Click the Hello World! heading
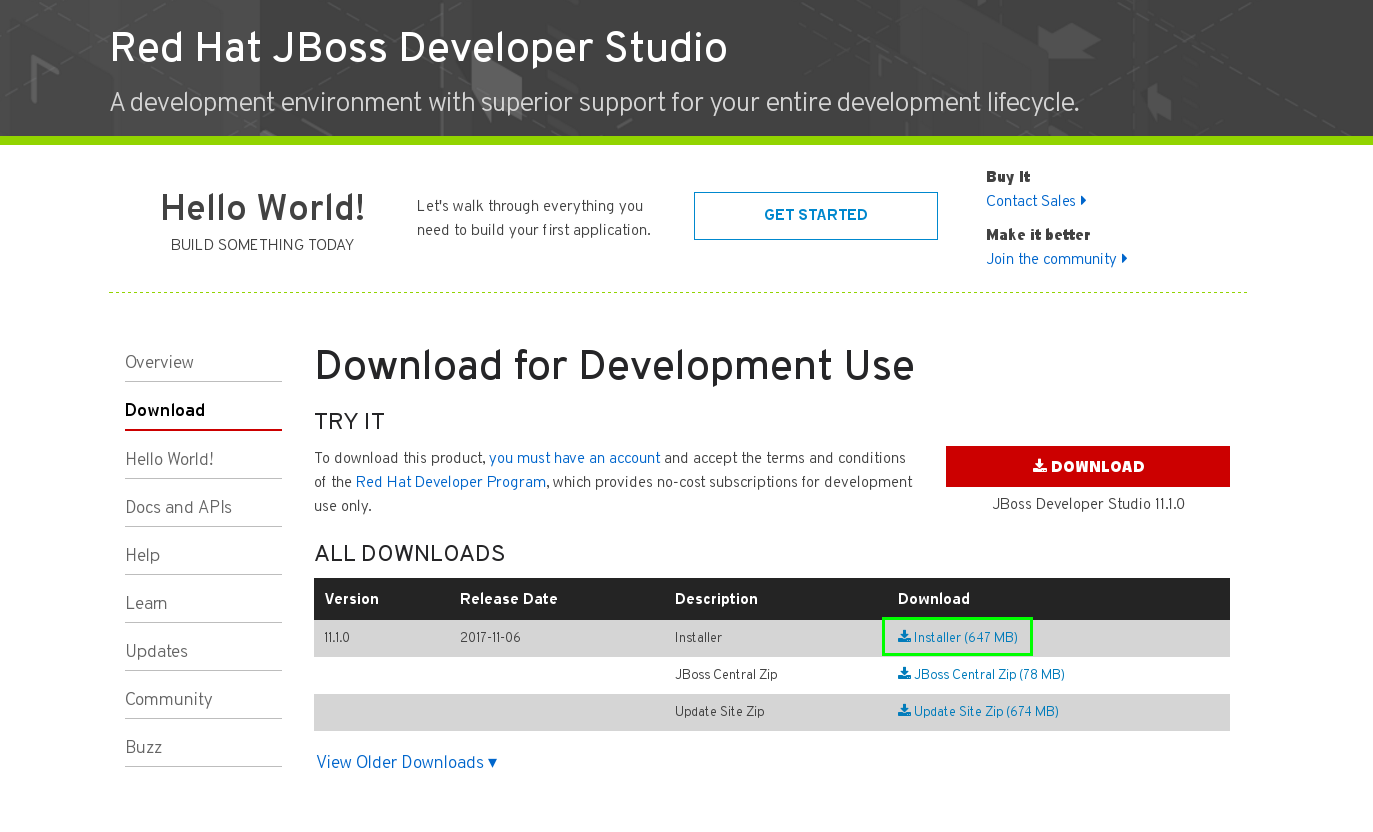Image resolution: width=1373 pixels, height=832 pixels. click(262, 208)
